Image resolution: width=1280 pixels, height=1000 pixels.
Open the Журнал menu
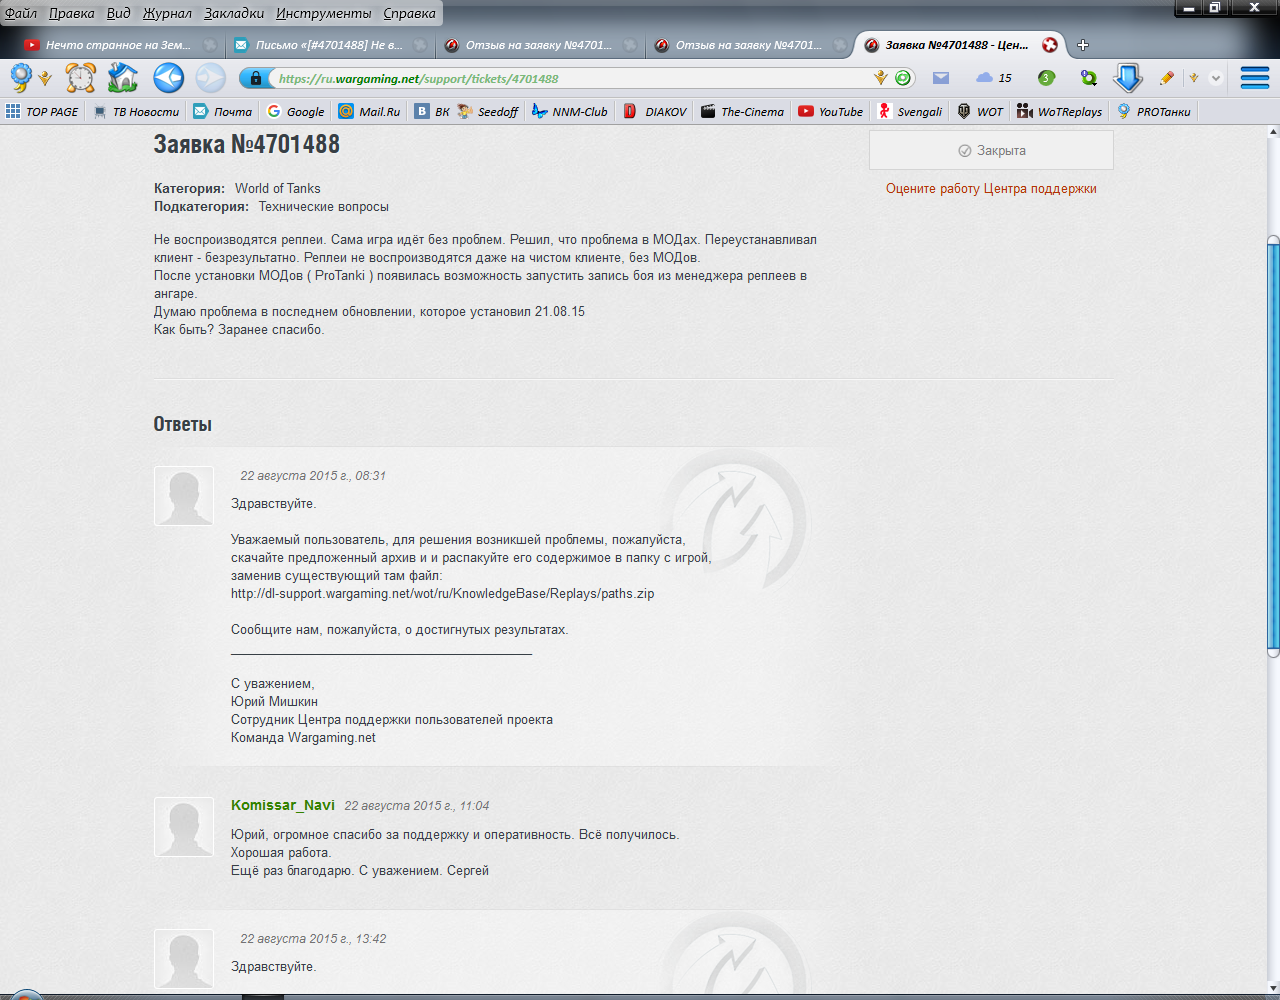(167, 13)
